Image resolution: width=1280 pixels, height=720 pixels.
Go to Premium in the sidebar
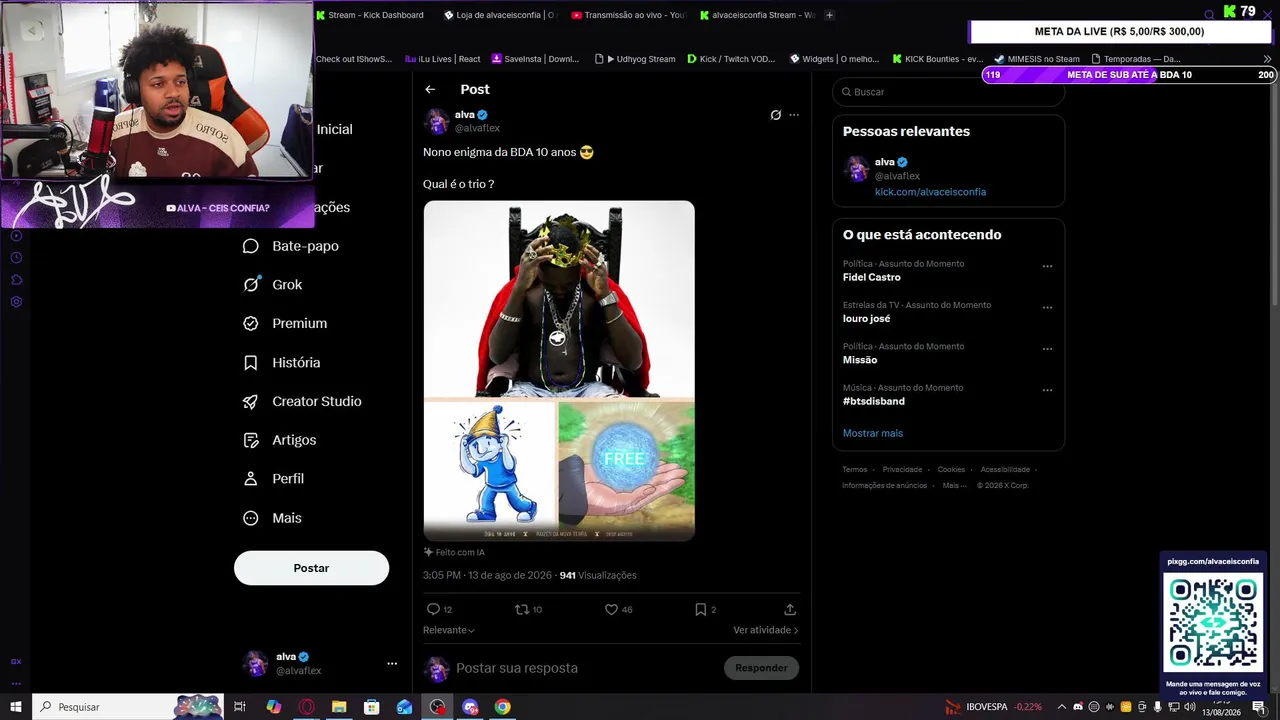point(285,323)
